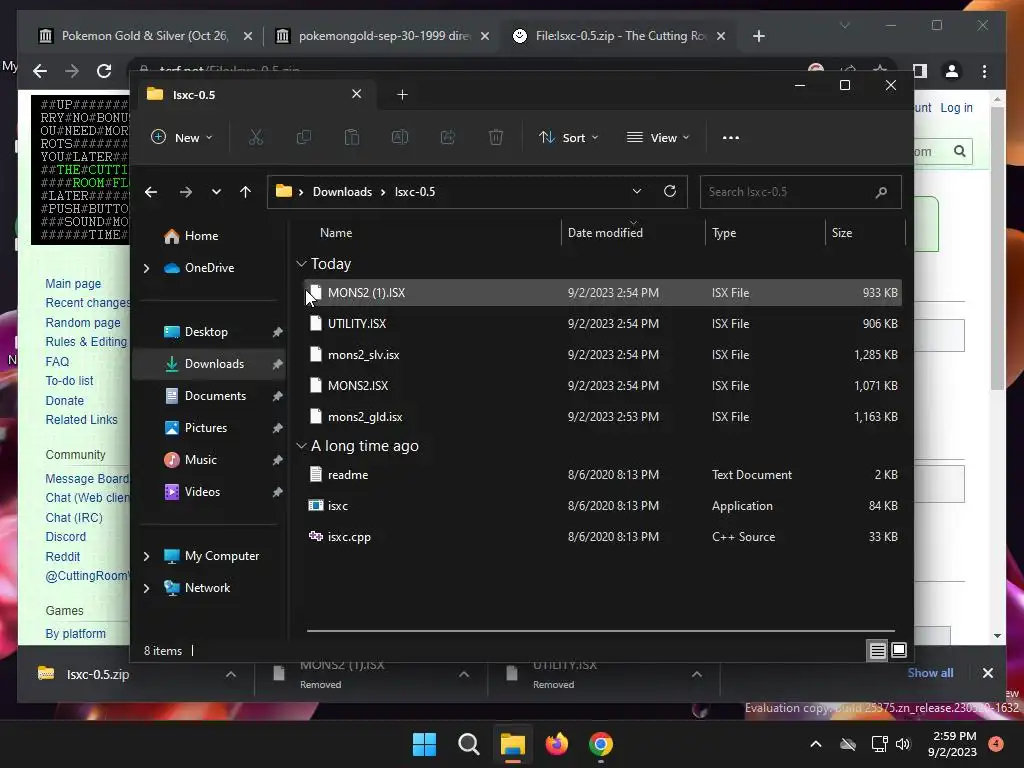
Task: Switch to Pokemon Gold & Silver Chrome tab
Action: coord(145,36)
